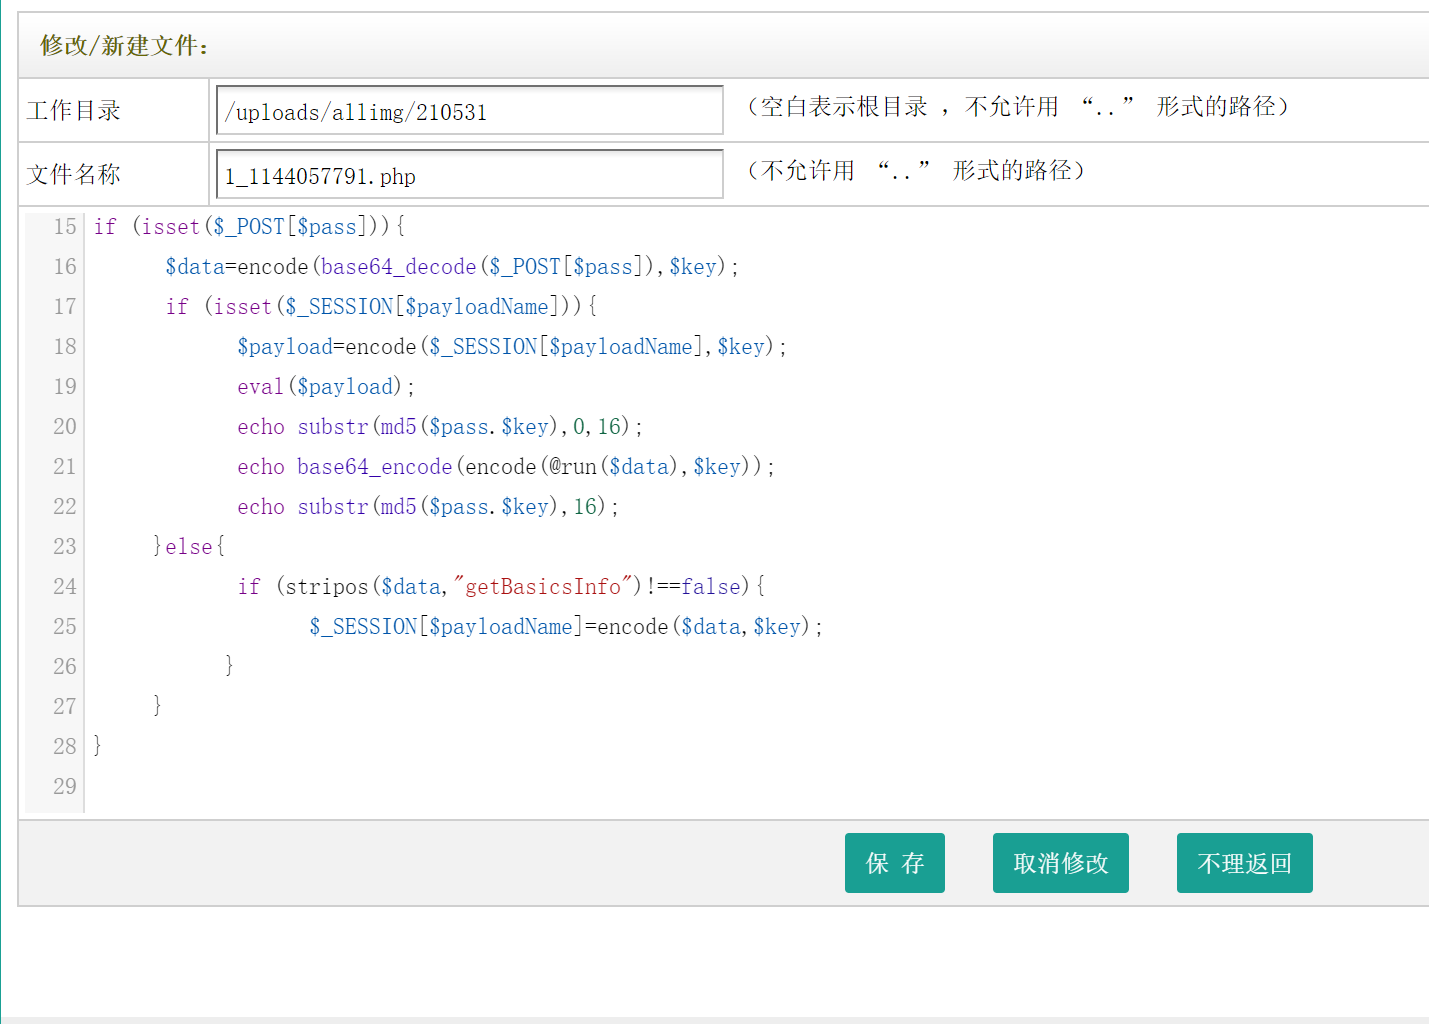1429x1024 pixels.
Task: Click the }else{ statement on line 23
Action: click(189, 547)
